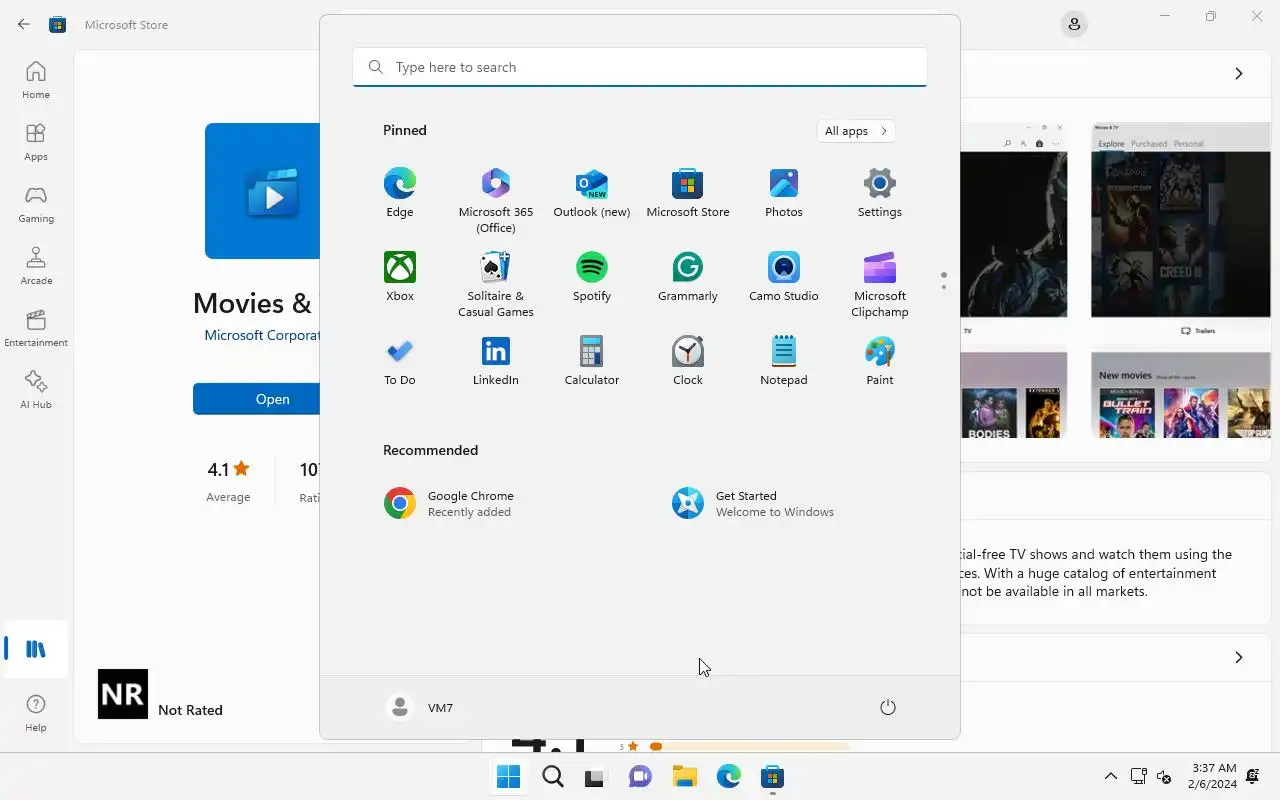
Task: Open the Calculator app
Action: tap(592, 360)
